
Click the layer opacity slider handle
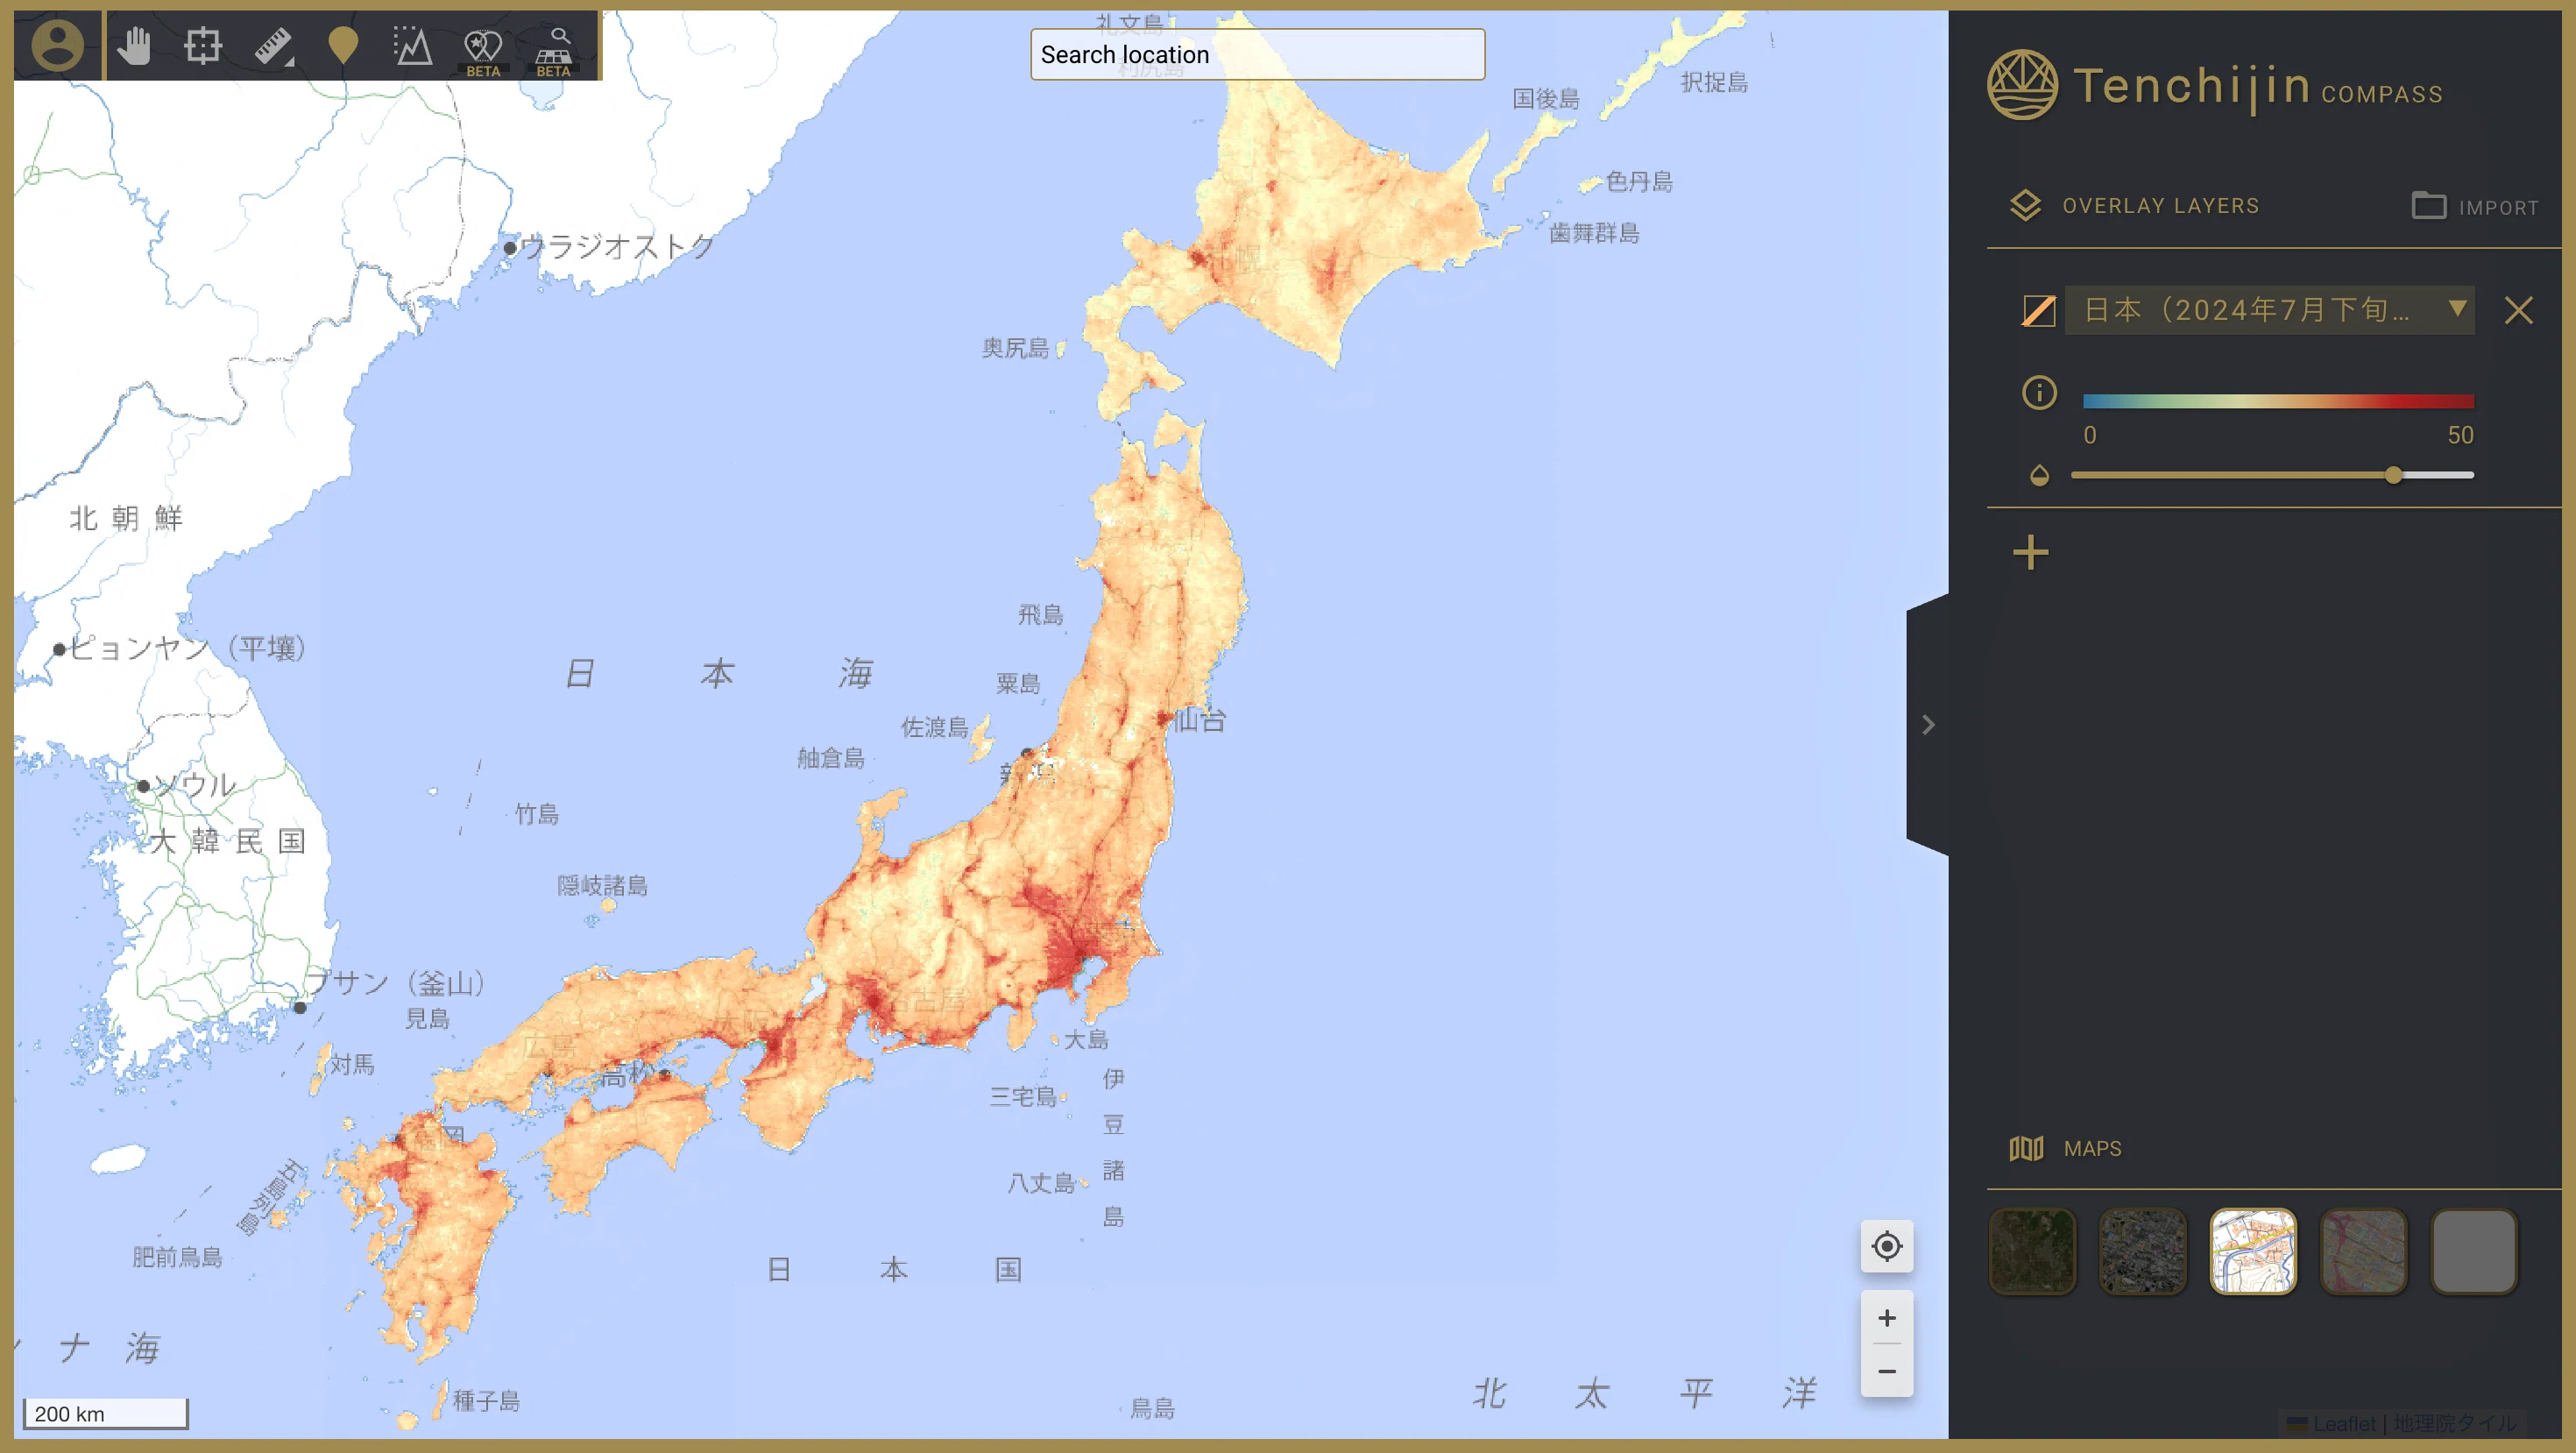click(x=2393, y=475)
